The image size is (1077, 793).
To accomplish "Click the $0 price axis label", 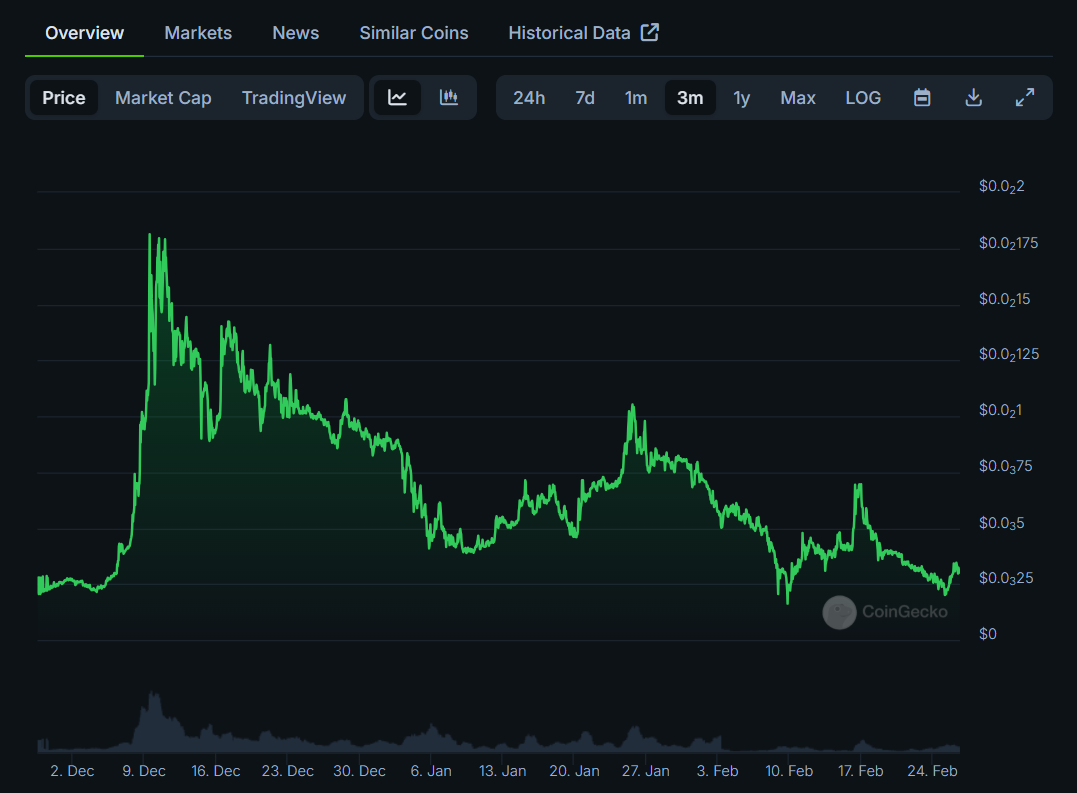I will tap(988, 634).
